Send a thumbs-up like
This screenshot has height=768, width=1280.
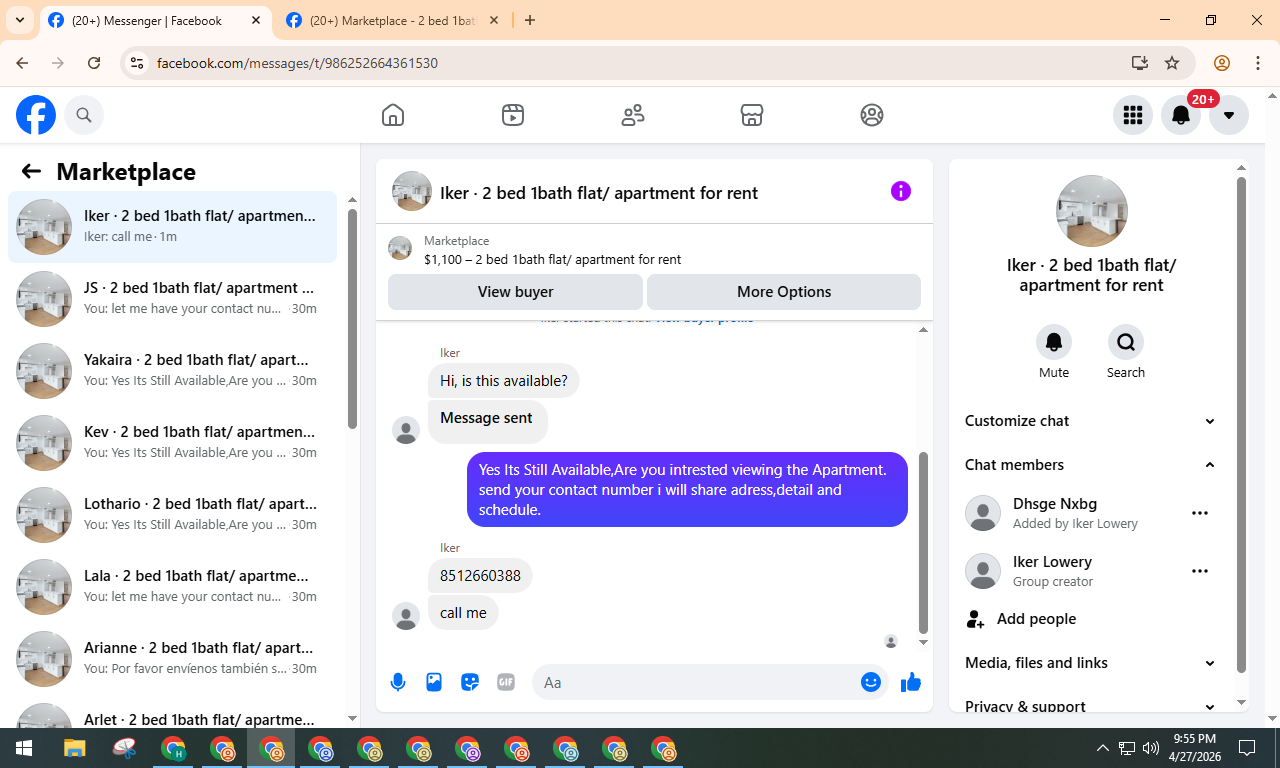click(x=910, y=682)
